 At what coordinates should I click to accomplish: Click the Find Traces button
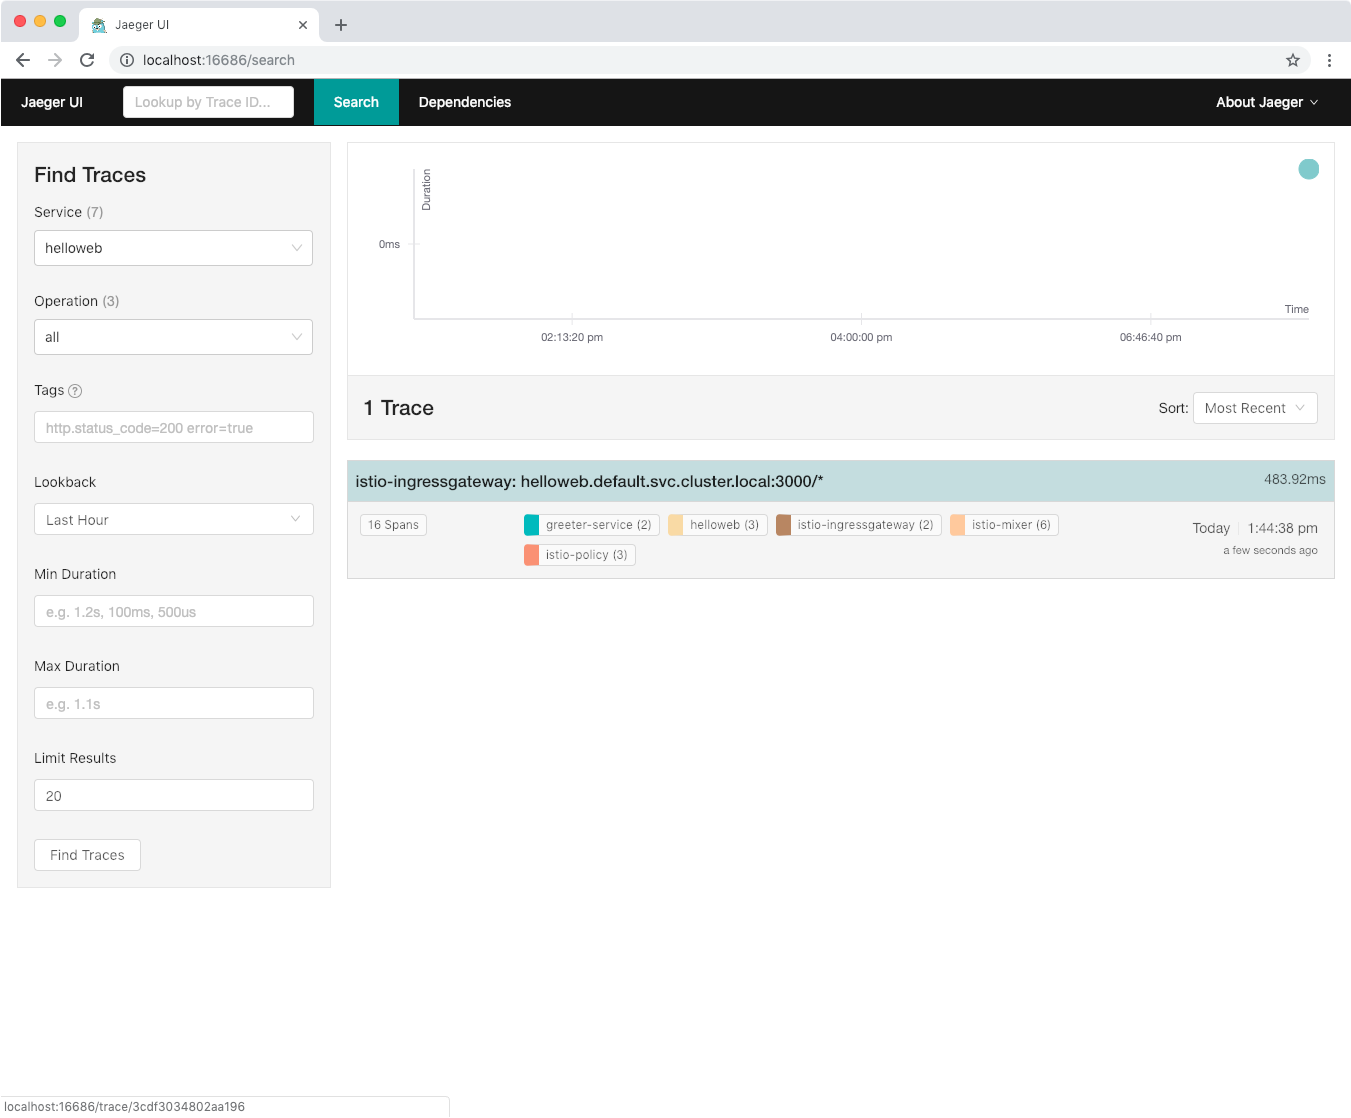click(87, 855)
